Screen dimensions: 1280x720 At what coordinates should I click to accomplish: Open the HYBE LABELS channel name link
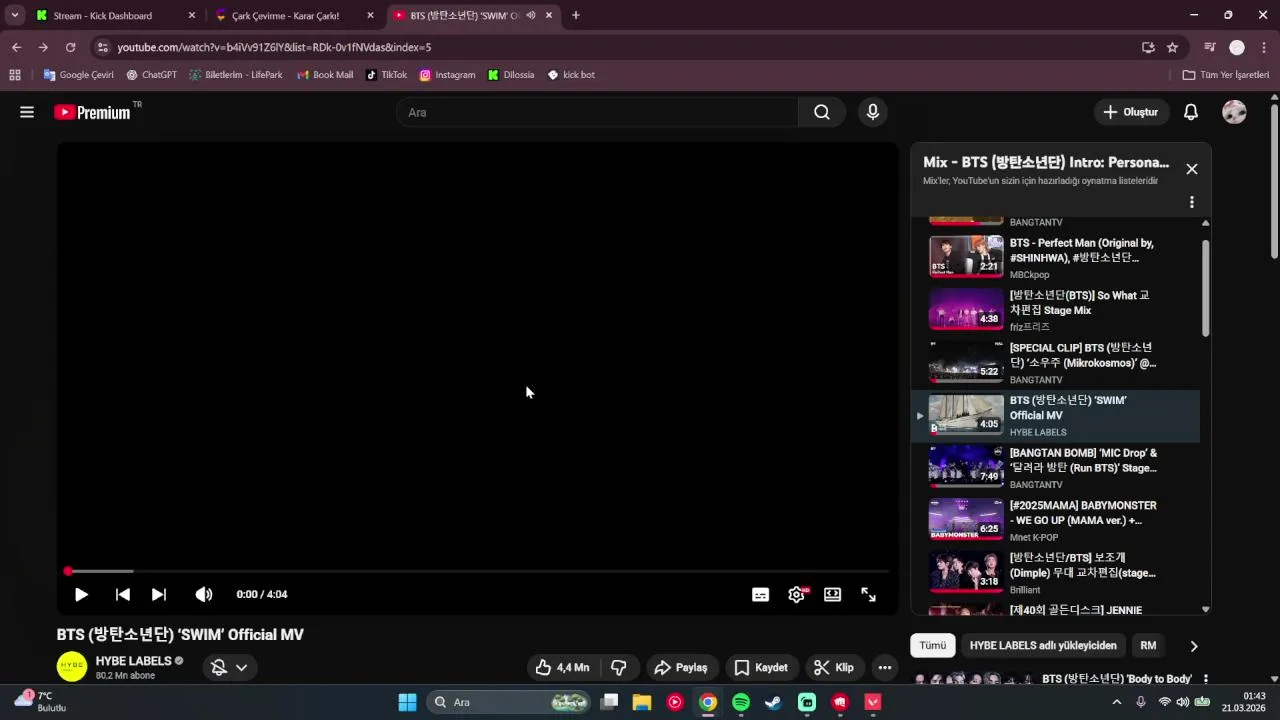134,661
